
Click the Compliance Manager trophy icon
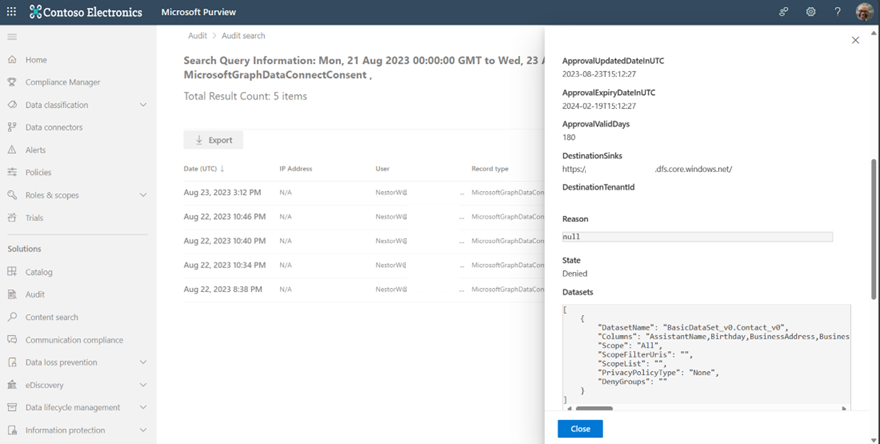[x=12, y=82]
